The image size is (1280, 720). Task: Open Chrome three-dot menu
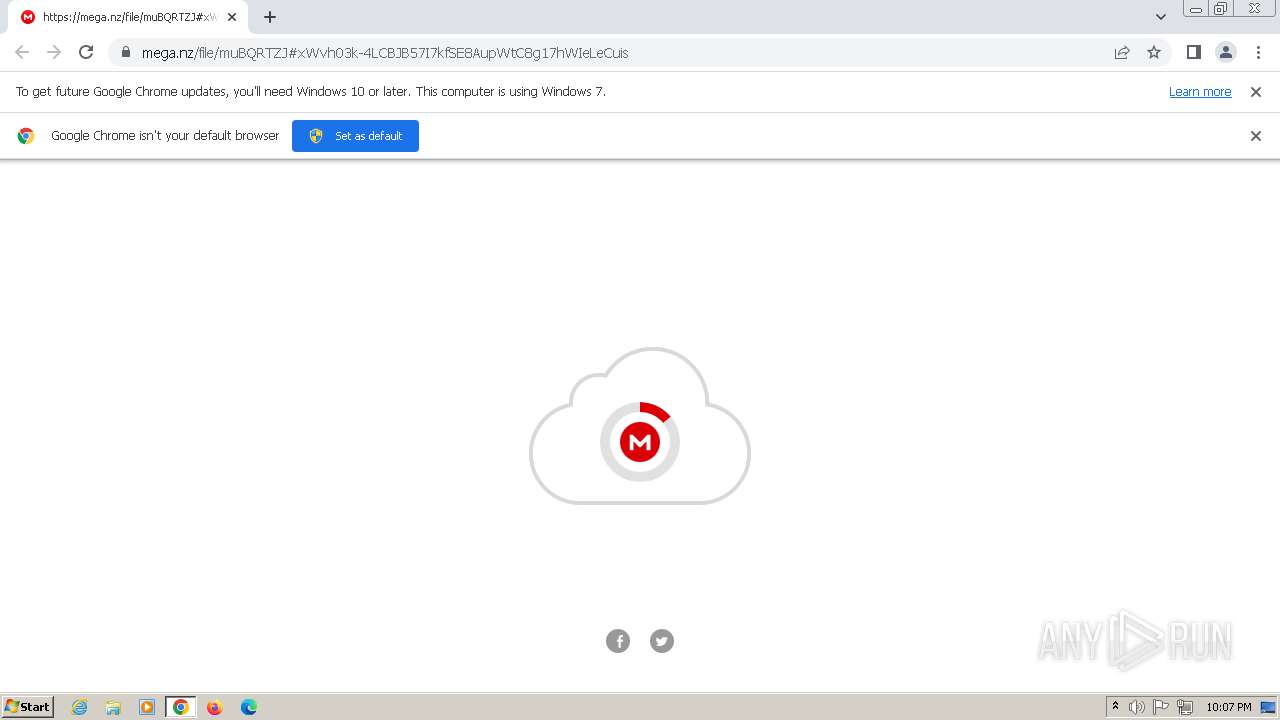click(x=1257, y=52)
